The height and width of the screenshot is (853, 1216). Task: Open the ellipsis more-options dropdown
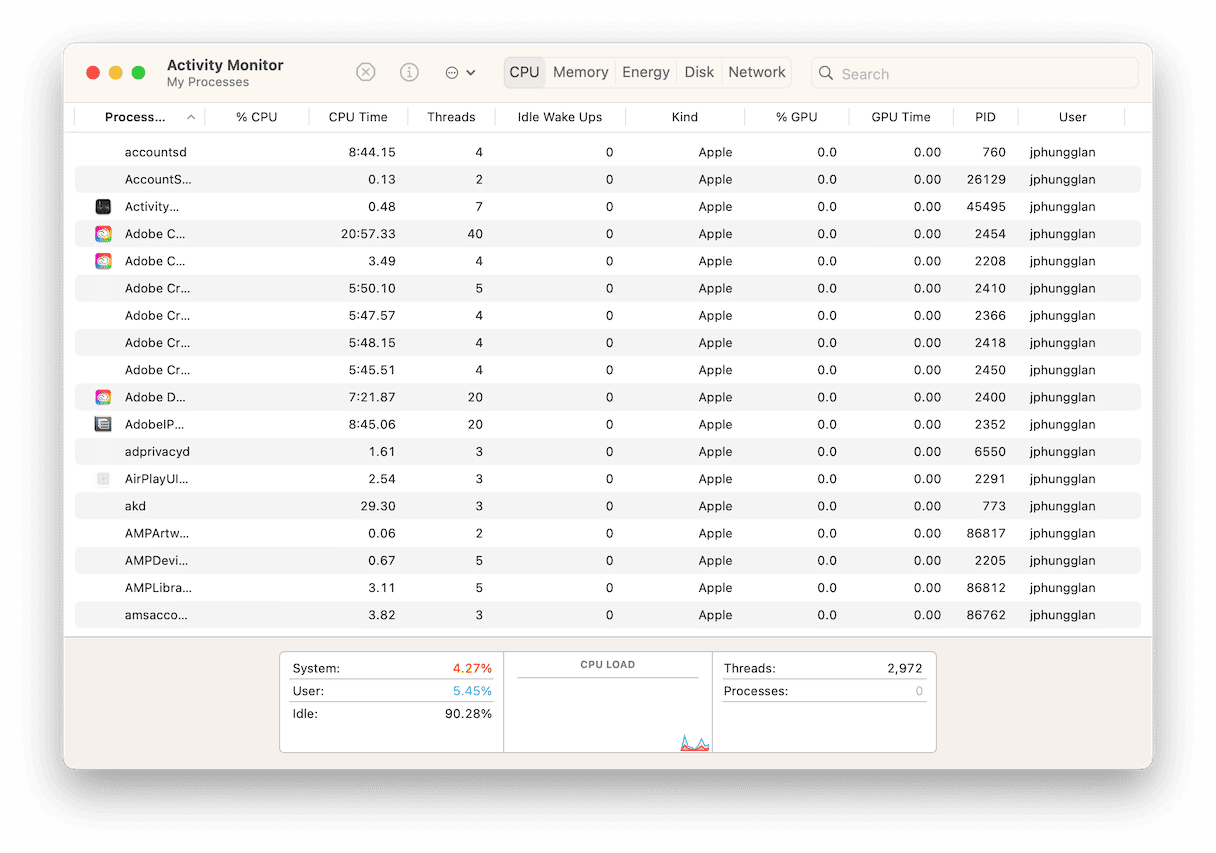coord(459,73)
